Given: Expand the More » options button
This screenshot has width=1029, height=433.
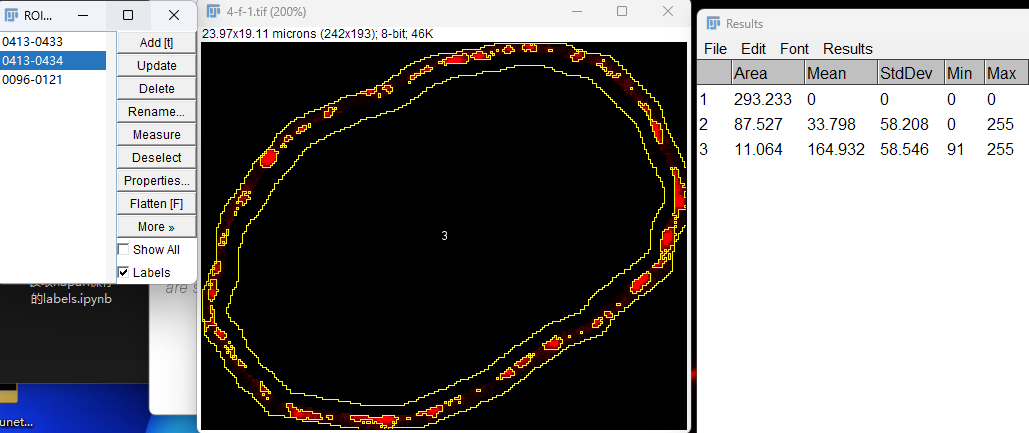Looking at the screenshot, I should (156, 226).
